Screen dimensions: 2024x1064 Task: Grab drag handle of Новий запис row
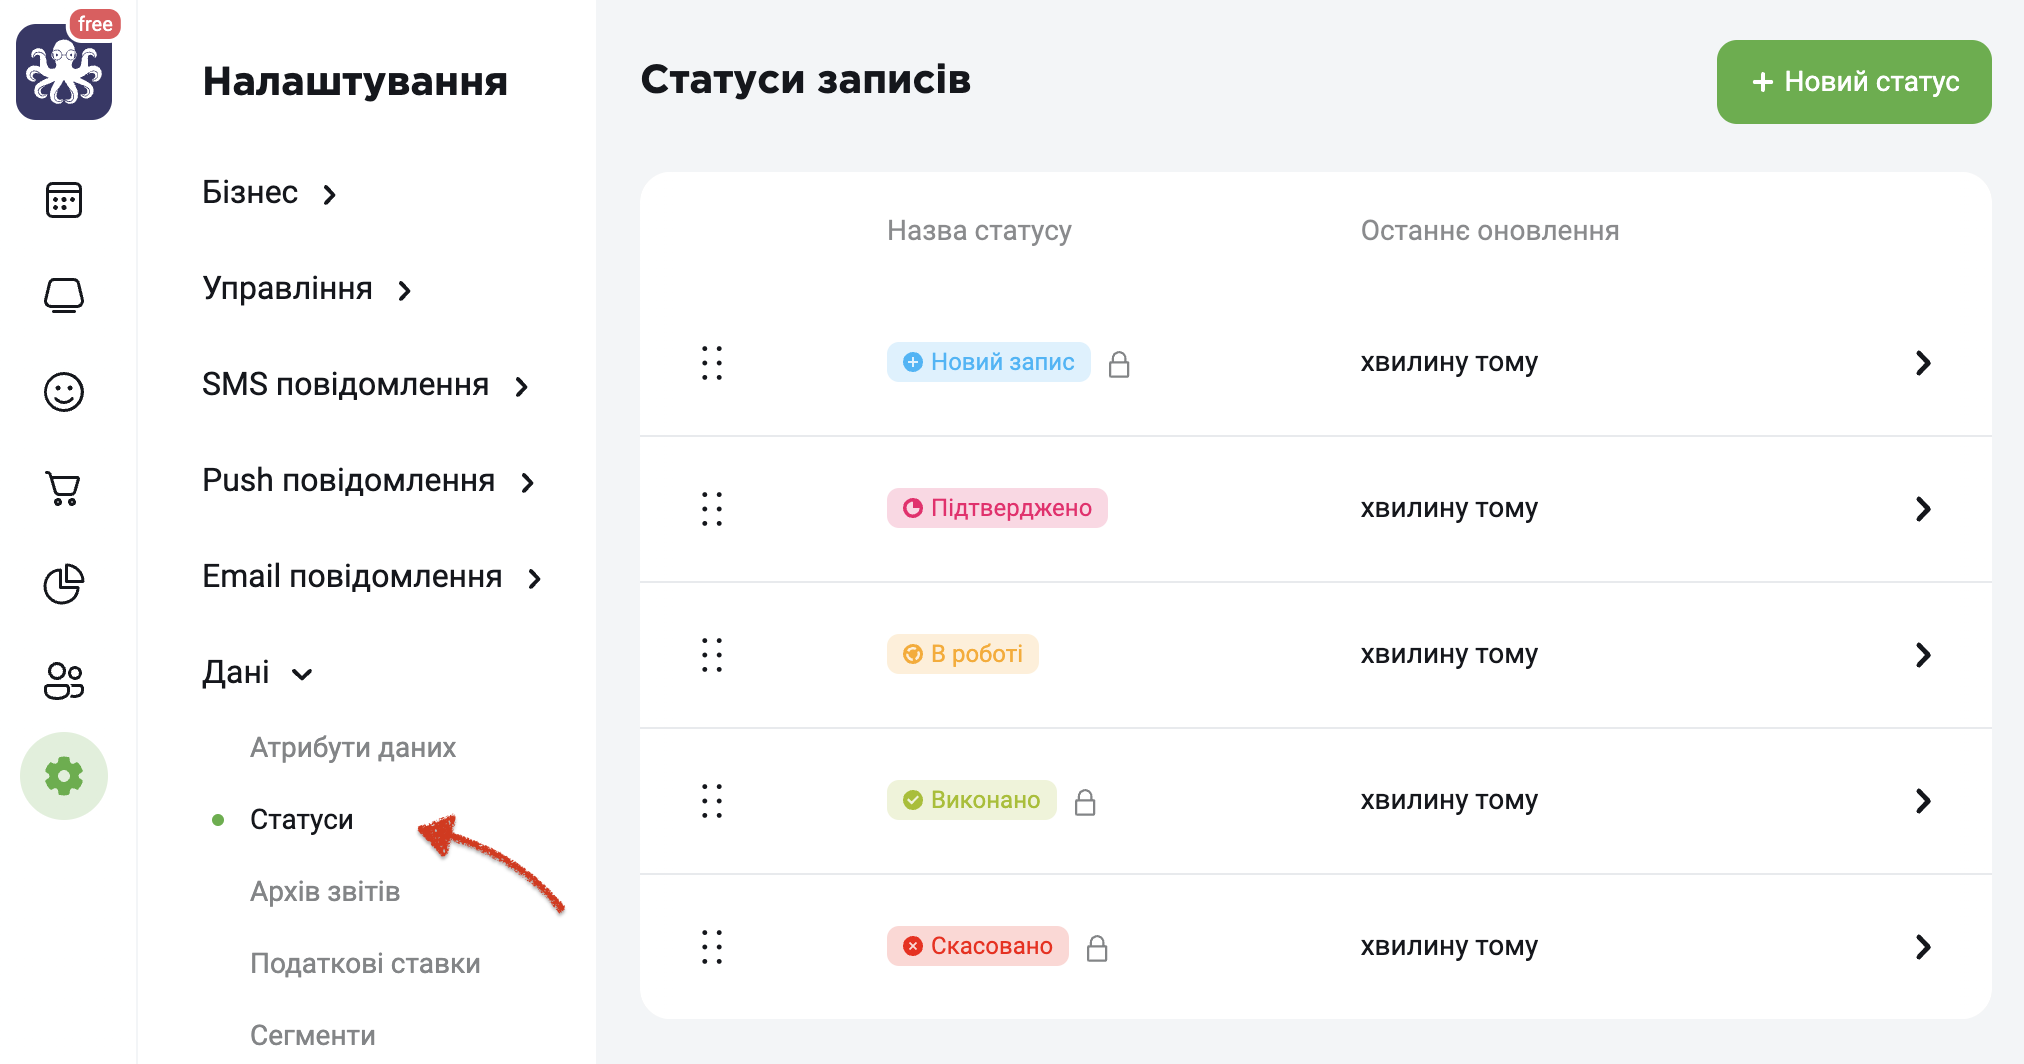tap(712, 363)
